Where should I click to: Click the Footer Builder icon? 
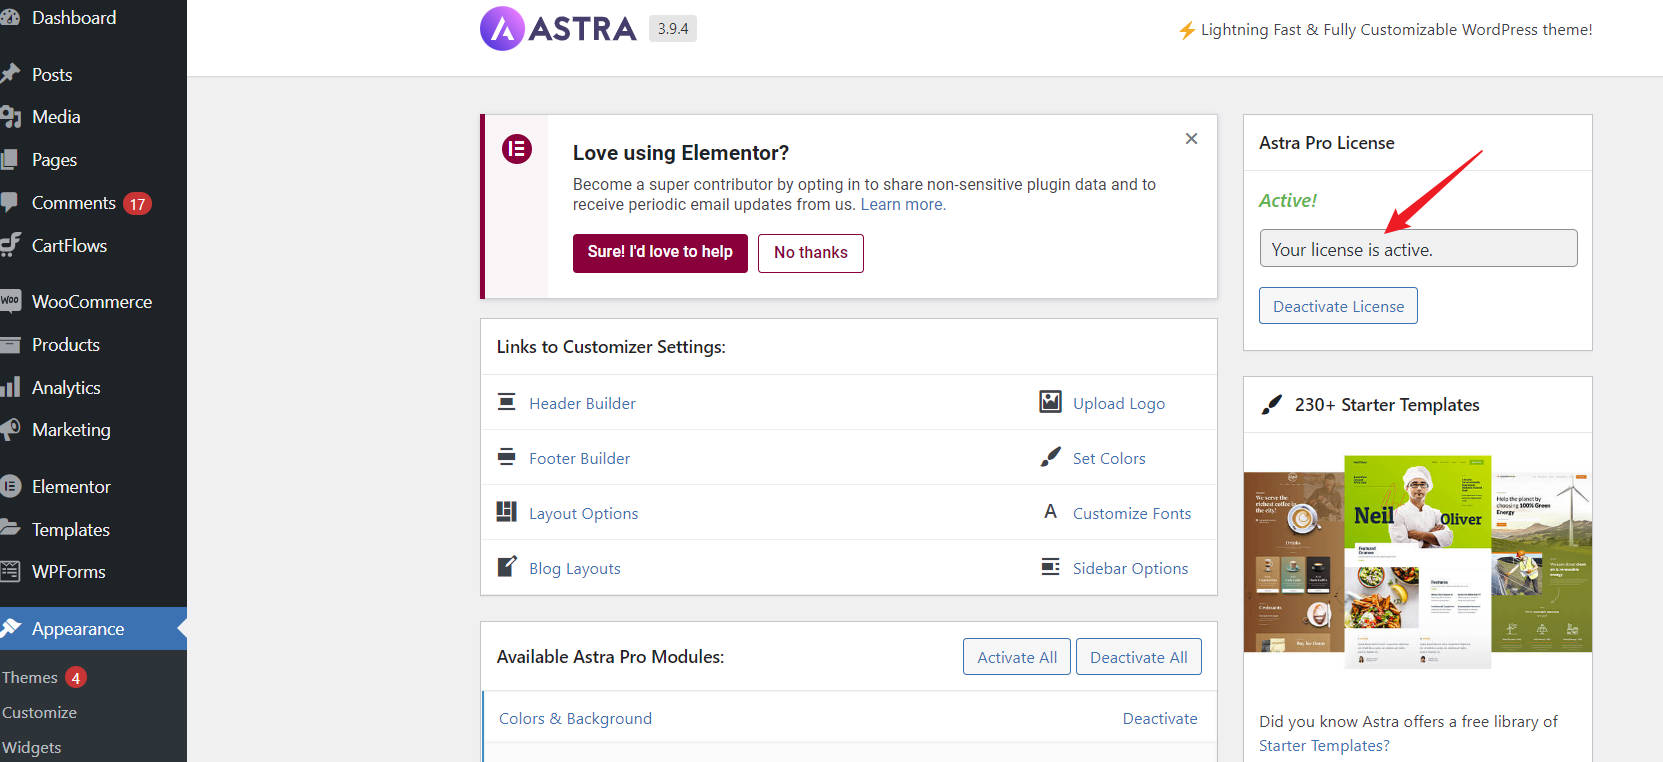pyautogui.click(x=507, y=457)
